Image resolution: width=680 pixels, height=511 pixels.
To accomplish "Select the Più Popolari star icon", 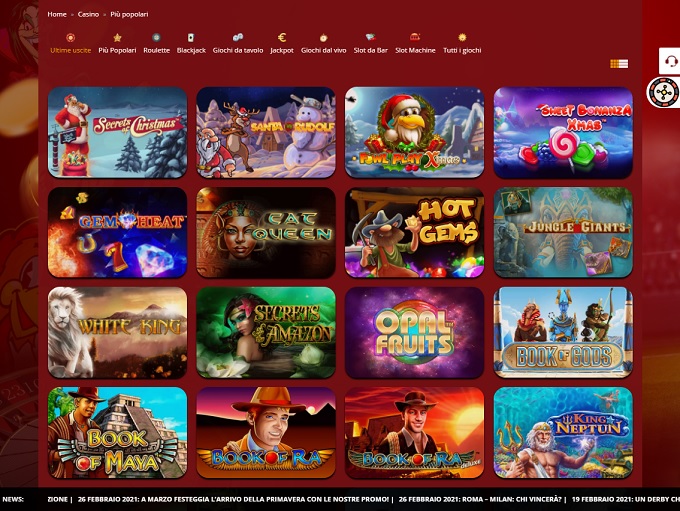I will (x=117, y=37).
